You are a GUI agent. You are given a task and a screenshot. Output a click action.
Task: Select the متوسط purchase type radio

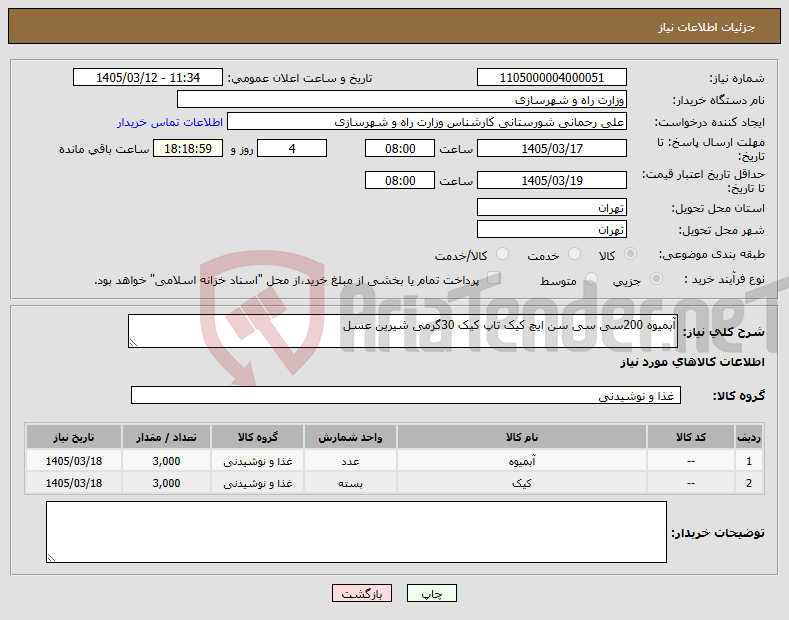pos(591,278)
